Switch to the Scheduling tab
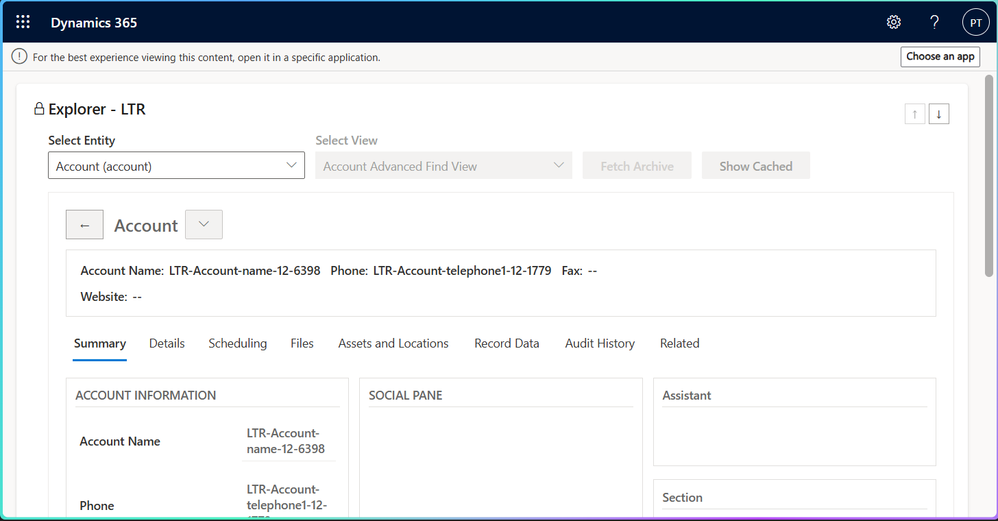The image size is (998, 521). pyautogui.click(x=237, y=344)
